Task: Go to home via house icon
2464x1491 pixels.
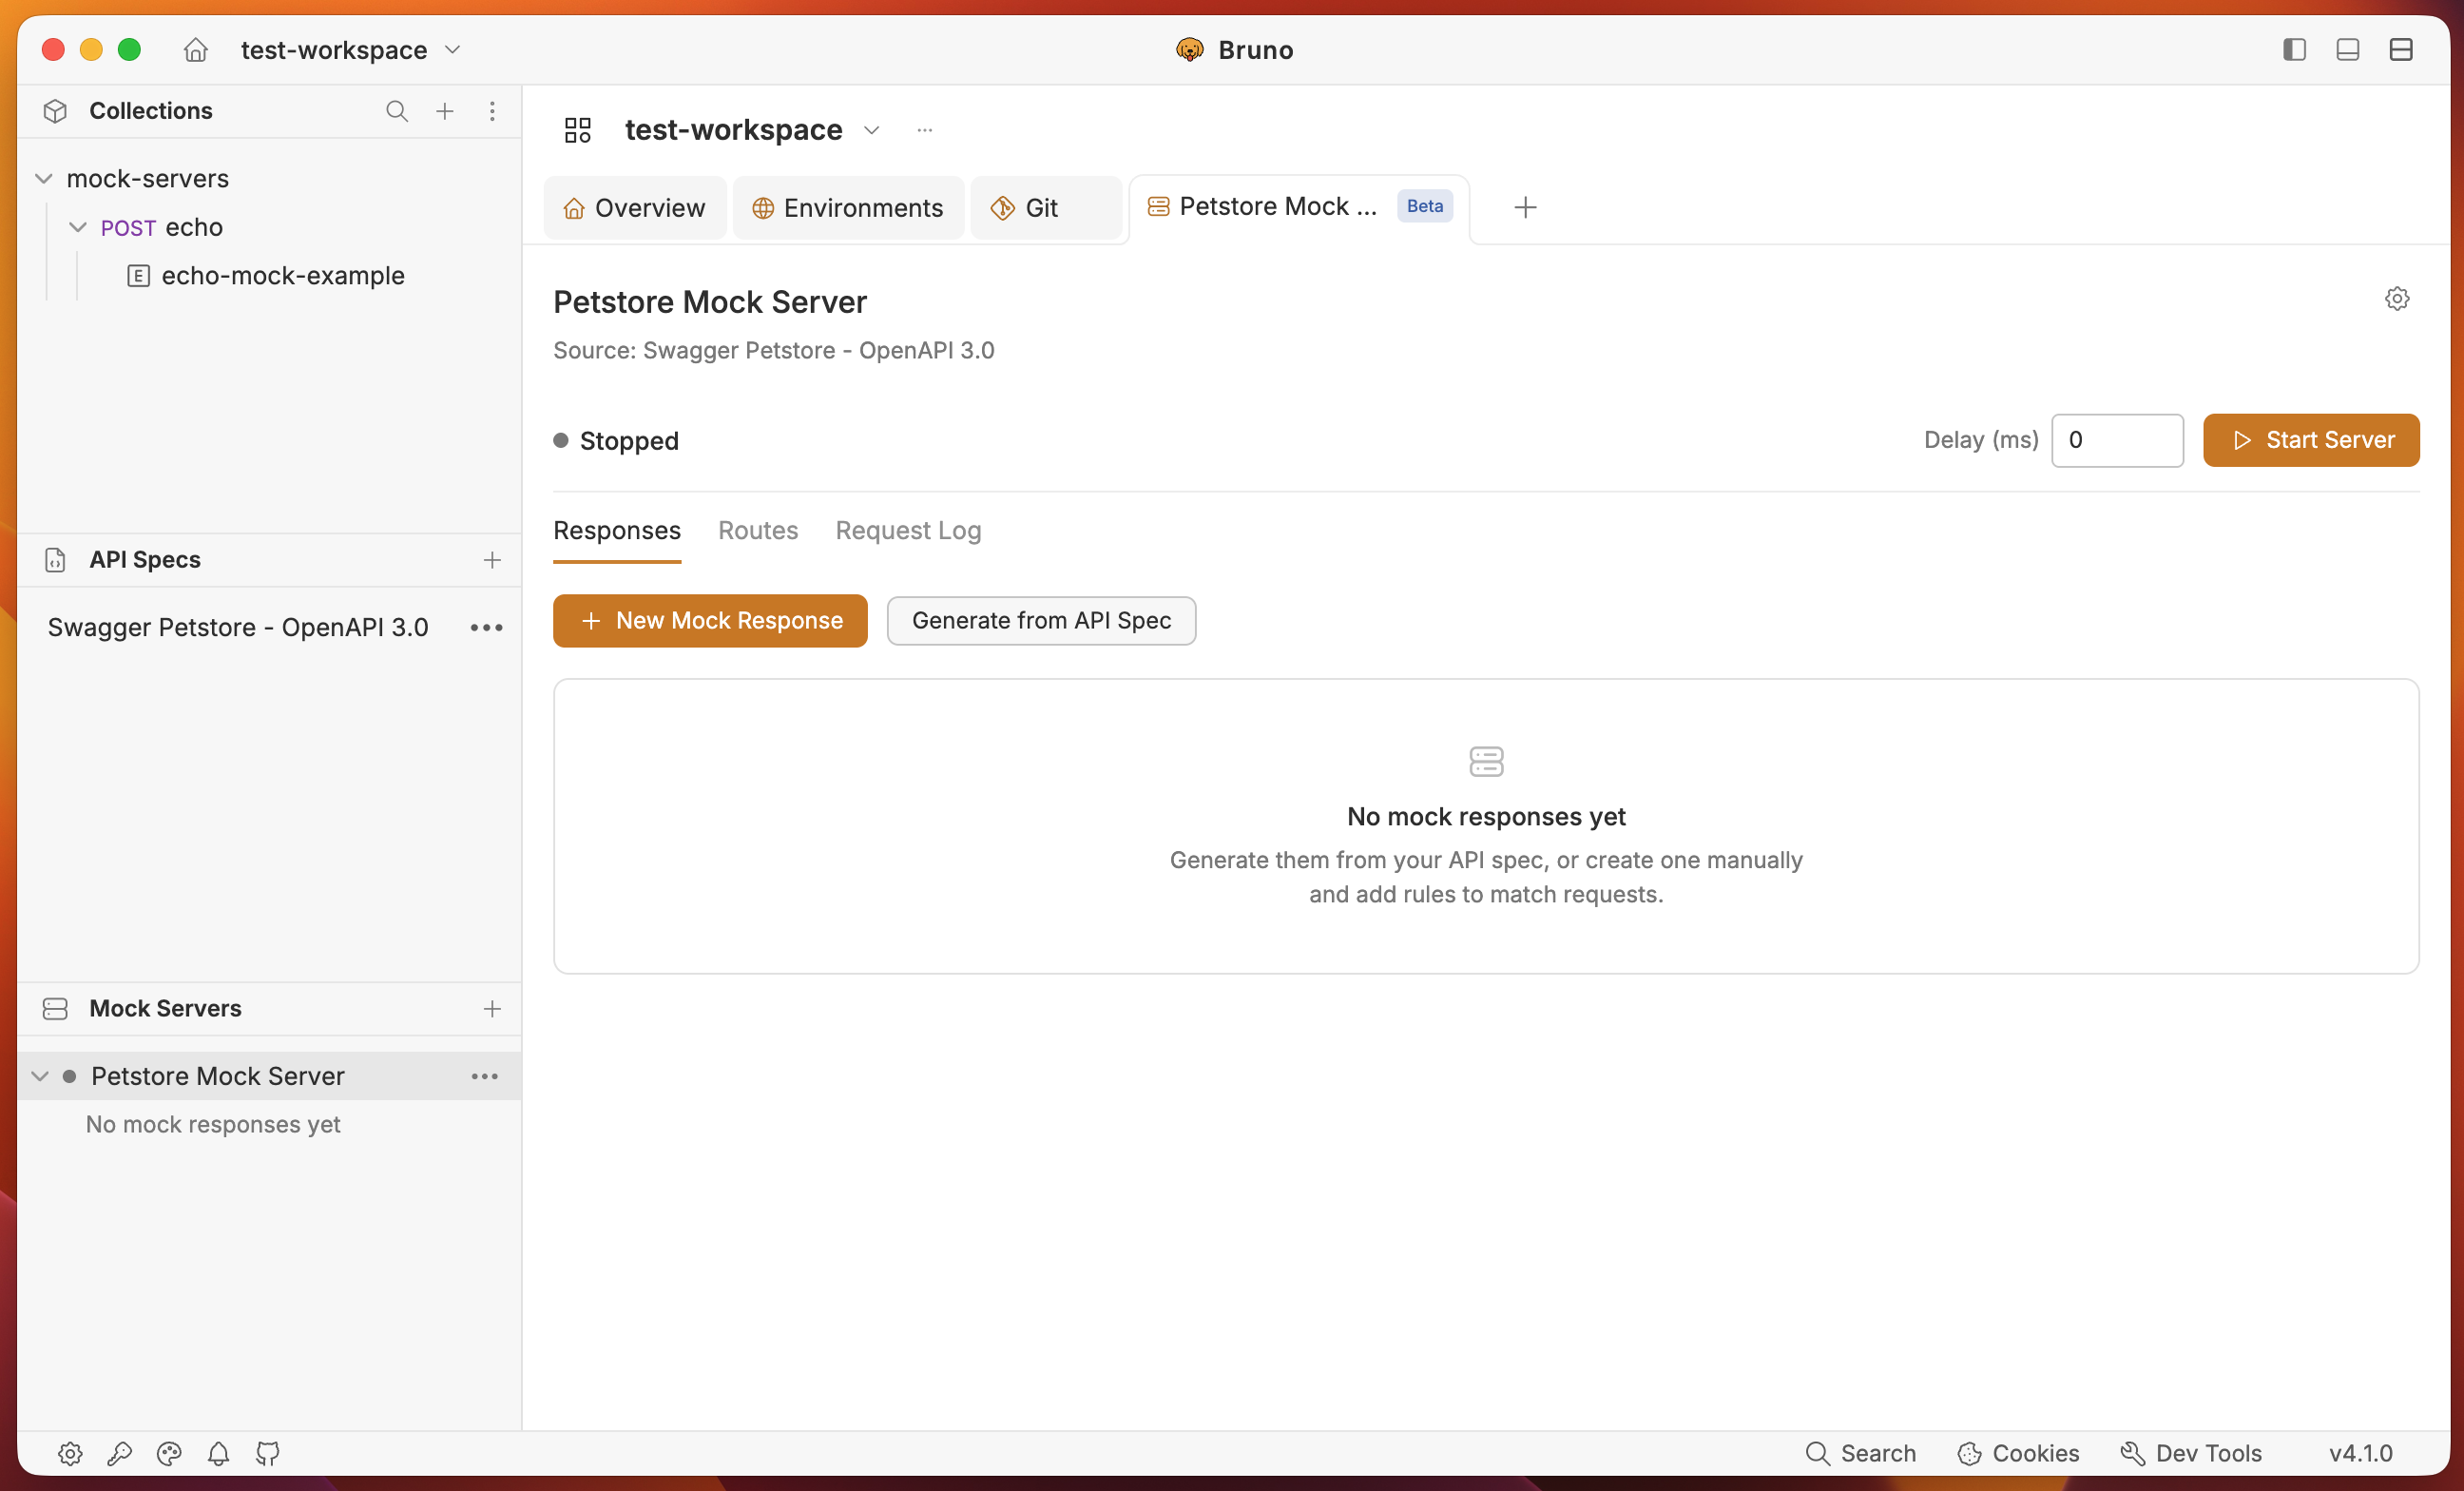Action: point(195,50)
